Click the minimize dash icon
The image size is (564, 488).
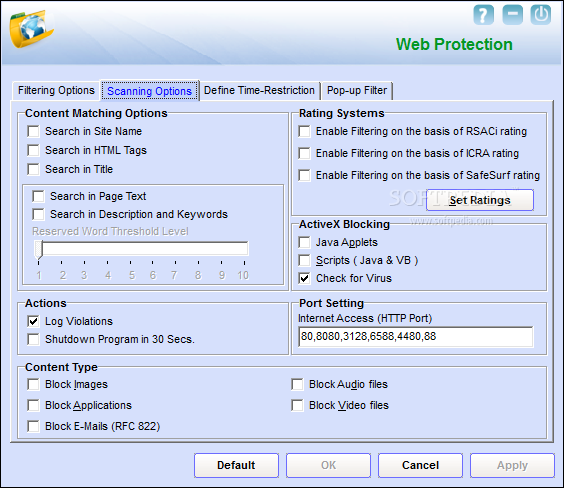click(x=512, y=15)
